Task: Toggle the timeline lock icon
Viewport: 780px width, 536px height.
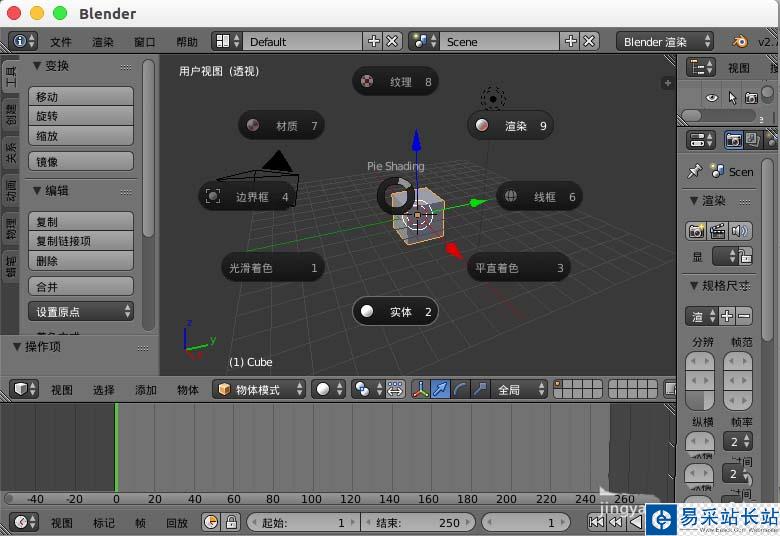Action: (231, 522)
